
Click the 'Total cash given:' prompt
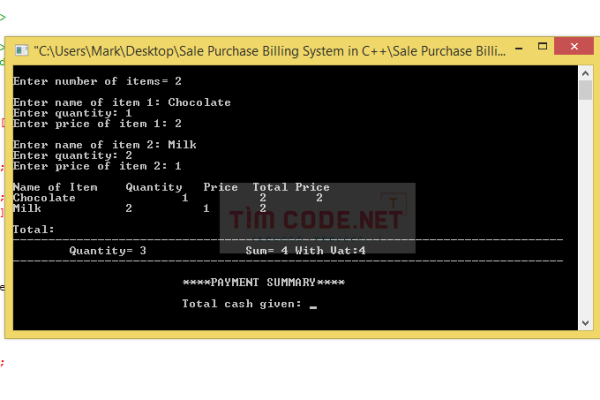coord(242,304)
